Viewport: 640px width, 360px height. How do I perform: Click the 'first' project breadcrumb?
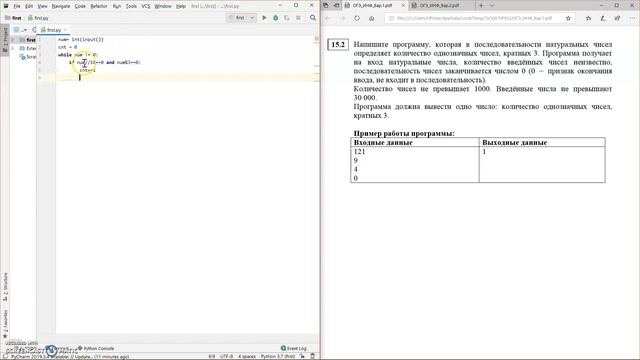13,18
